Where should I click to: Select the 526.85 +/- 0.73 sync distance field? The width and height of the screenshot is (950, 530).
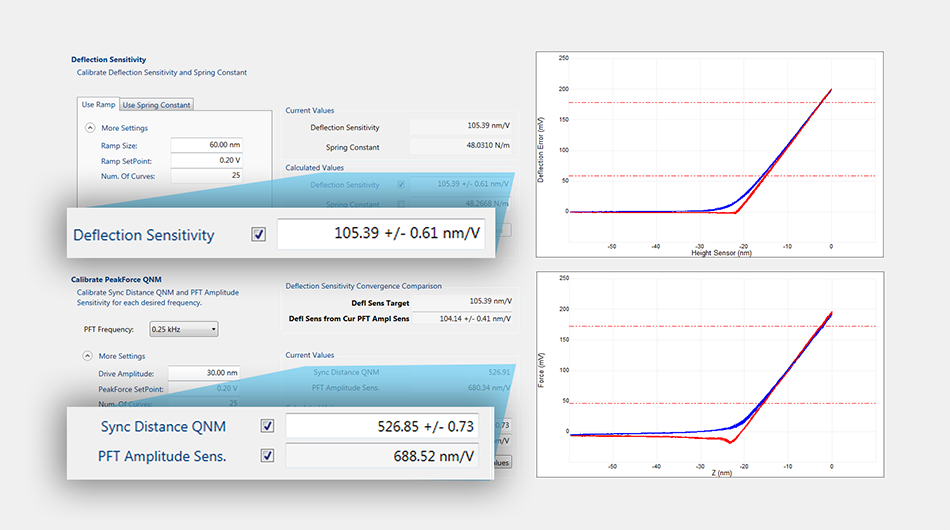(382, 426)
